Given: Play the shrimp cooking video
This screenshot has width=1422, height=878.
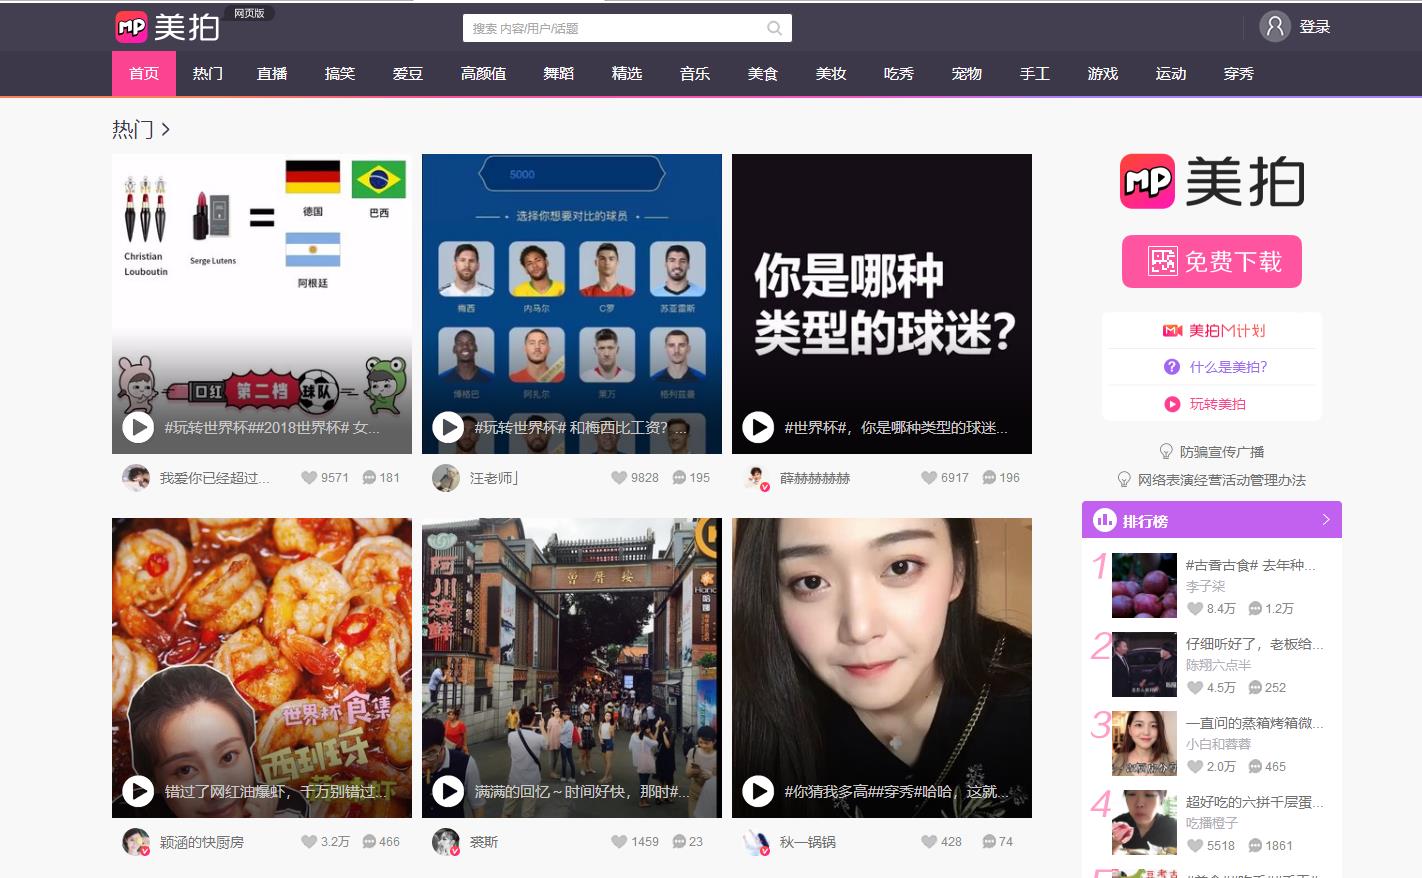Looking at the screenshot, I should click(x=138, y=791).
